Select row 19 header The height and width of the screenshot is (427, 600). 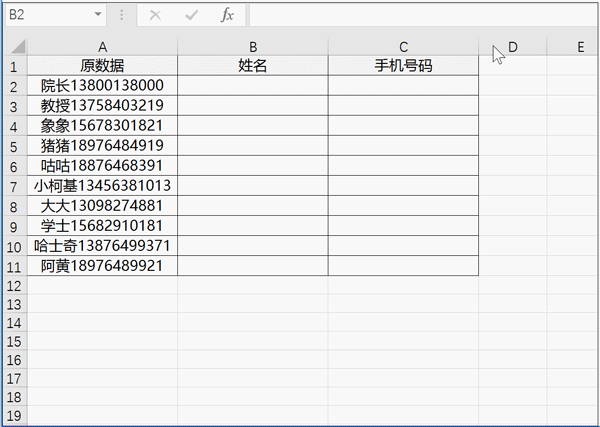16,415
